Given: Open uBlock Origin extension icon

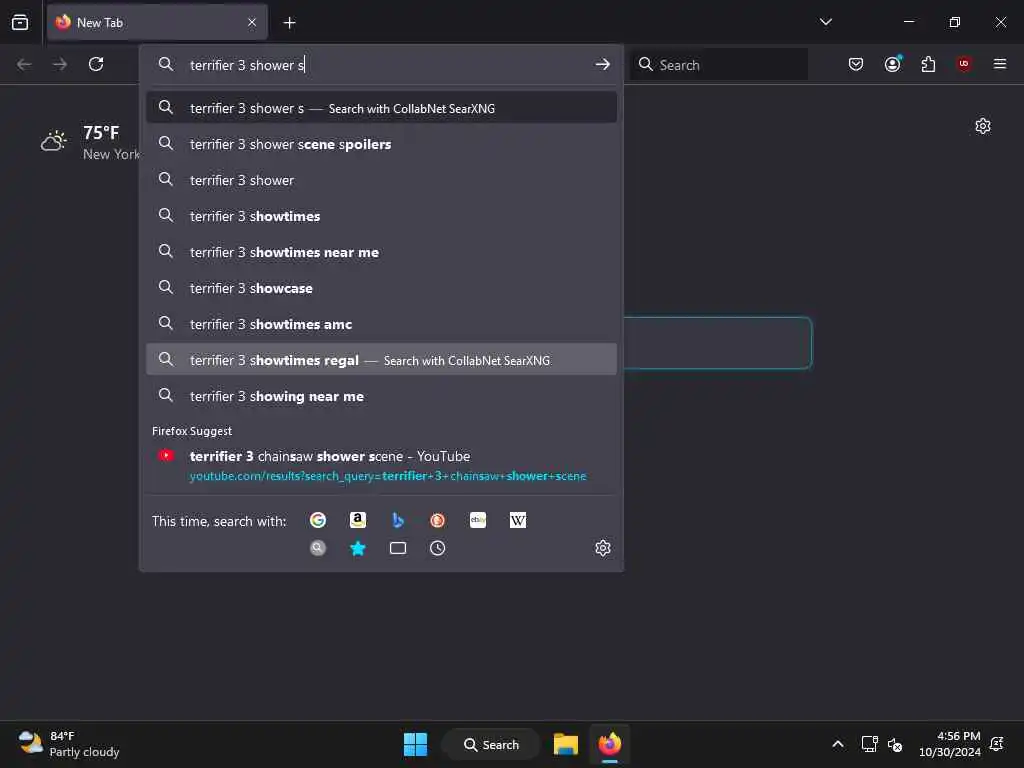Looking at the screenshot, I should [964, 64].
